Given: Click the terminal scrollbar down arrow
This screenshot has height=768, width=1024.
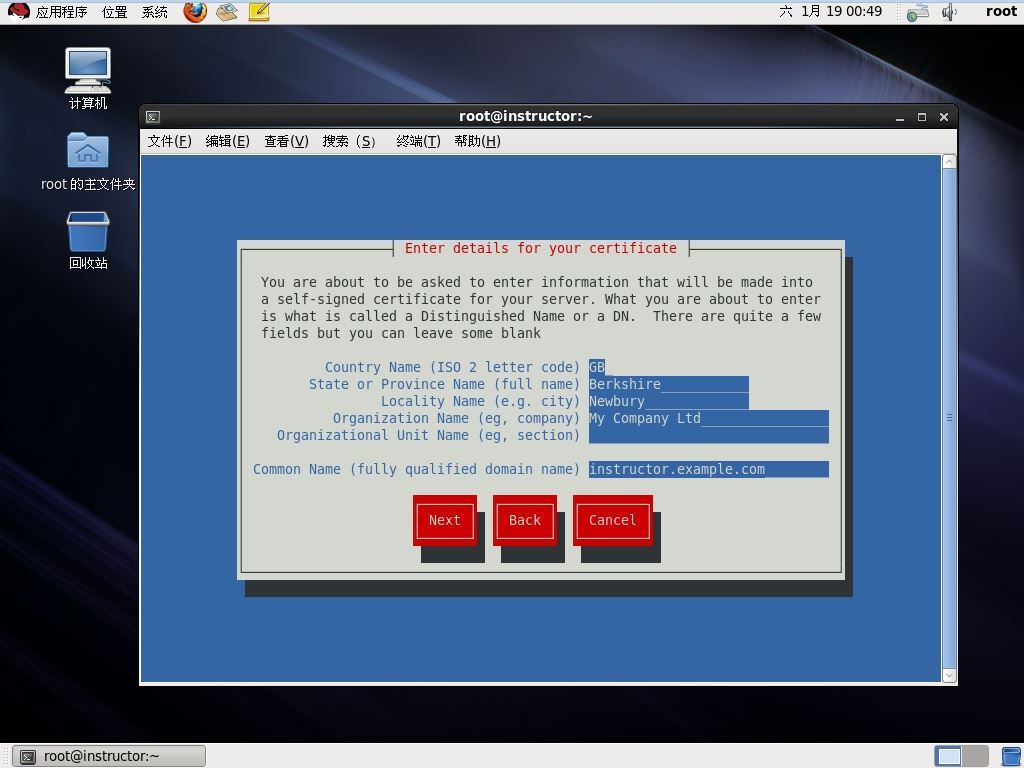Looking at the screenshot, I should coord(950,675).
